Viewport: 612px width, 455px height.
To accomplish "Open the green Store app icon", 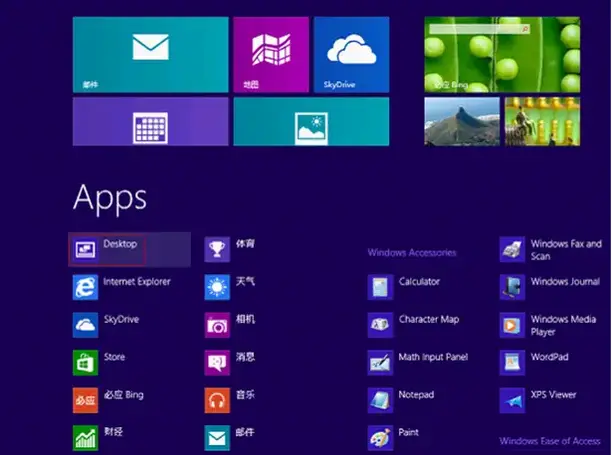I will pos(85,363).
